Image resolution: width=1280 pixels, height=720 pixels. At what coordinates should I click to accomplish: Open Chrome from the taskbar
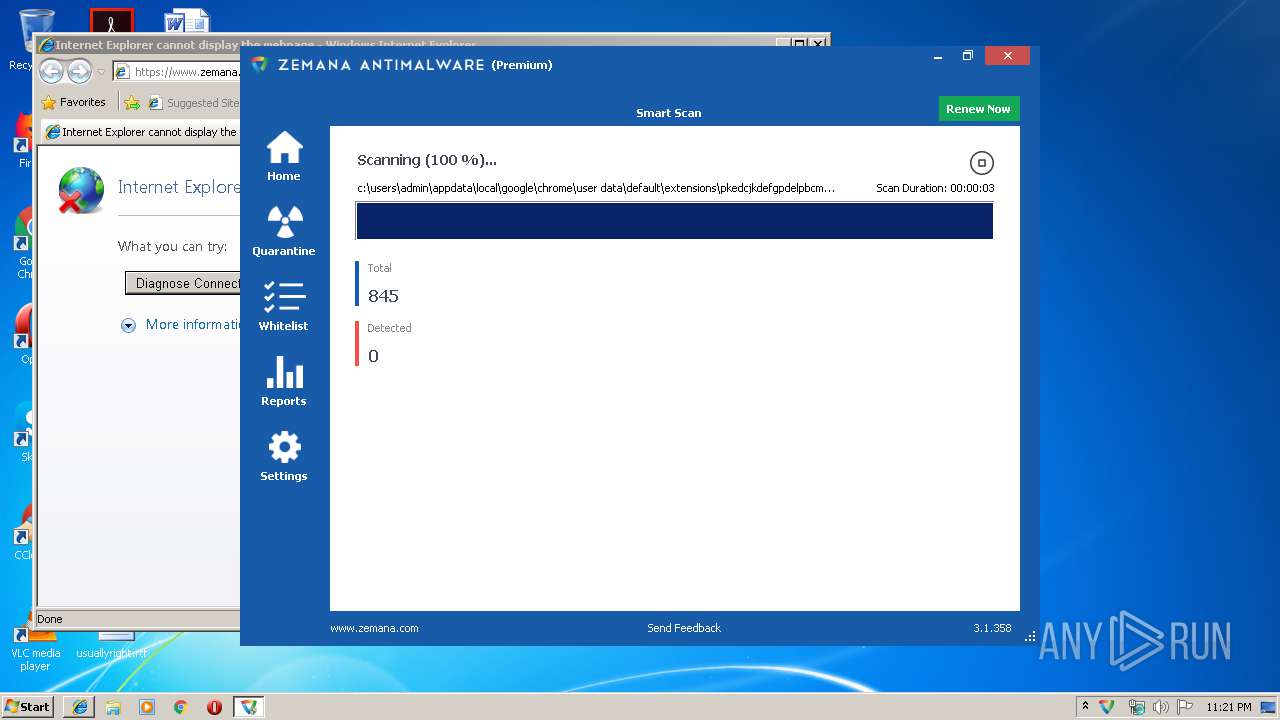181,706
